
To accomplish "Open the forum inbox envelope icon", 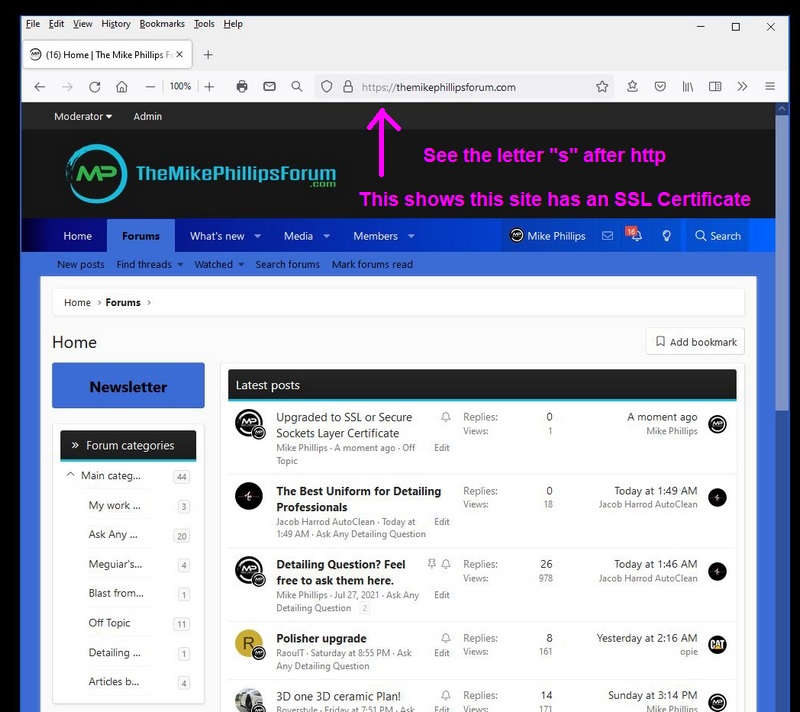I will (607, 236).
